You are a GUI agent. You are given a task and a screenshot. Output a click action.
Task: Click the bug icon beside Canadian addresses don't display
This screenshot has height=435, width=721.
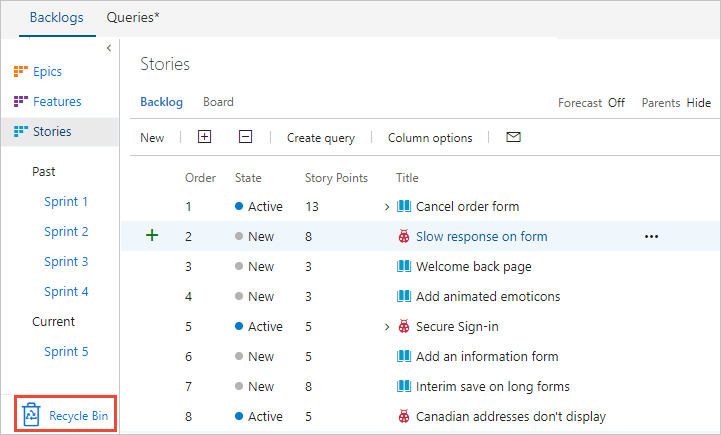pos(404,417)
